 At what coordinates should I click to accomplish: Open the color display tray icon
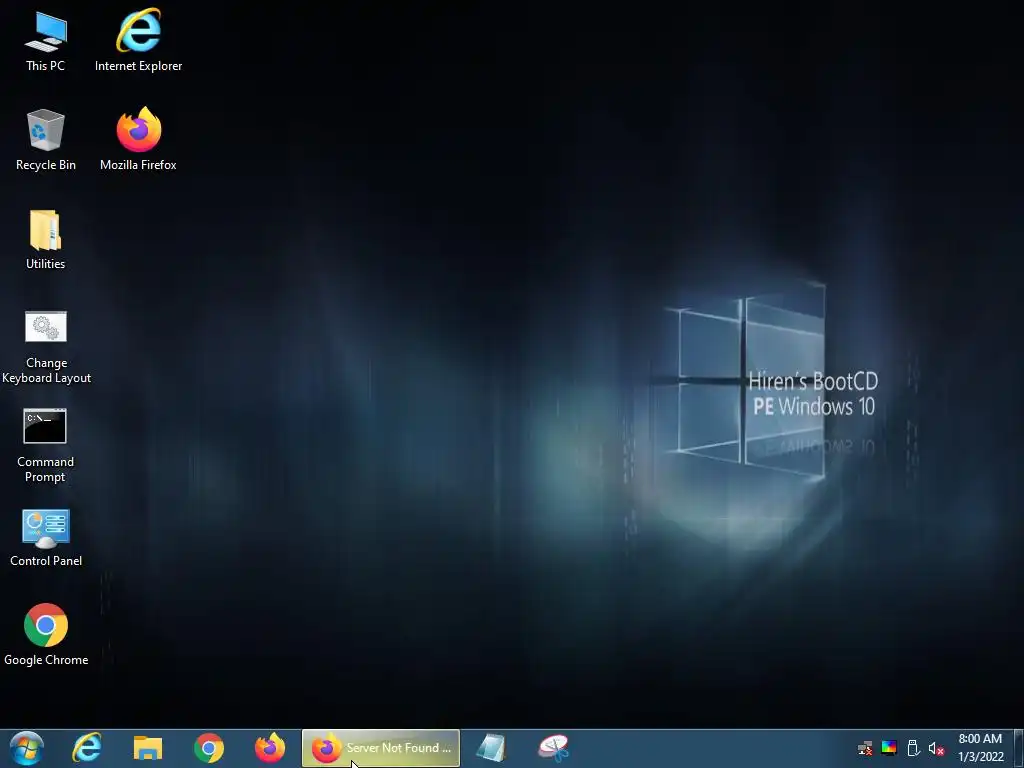(889, 748)
